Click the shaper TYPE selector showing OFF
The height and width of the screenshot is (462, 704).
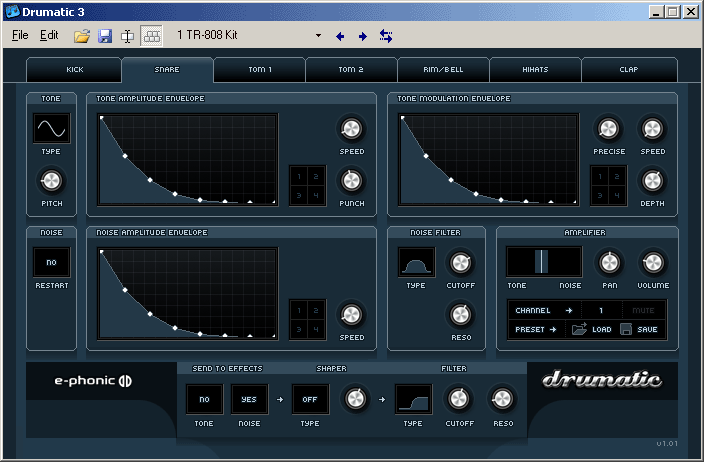click(310, 399)
